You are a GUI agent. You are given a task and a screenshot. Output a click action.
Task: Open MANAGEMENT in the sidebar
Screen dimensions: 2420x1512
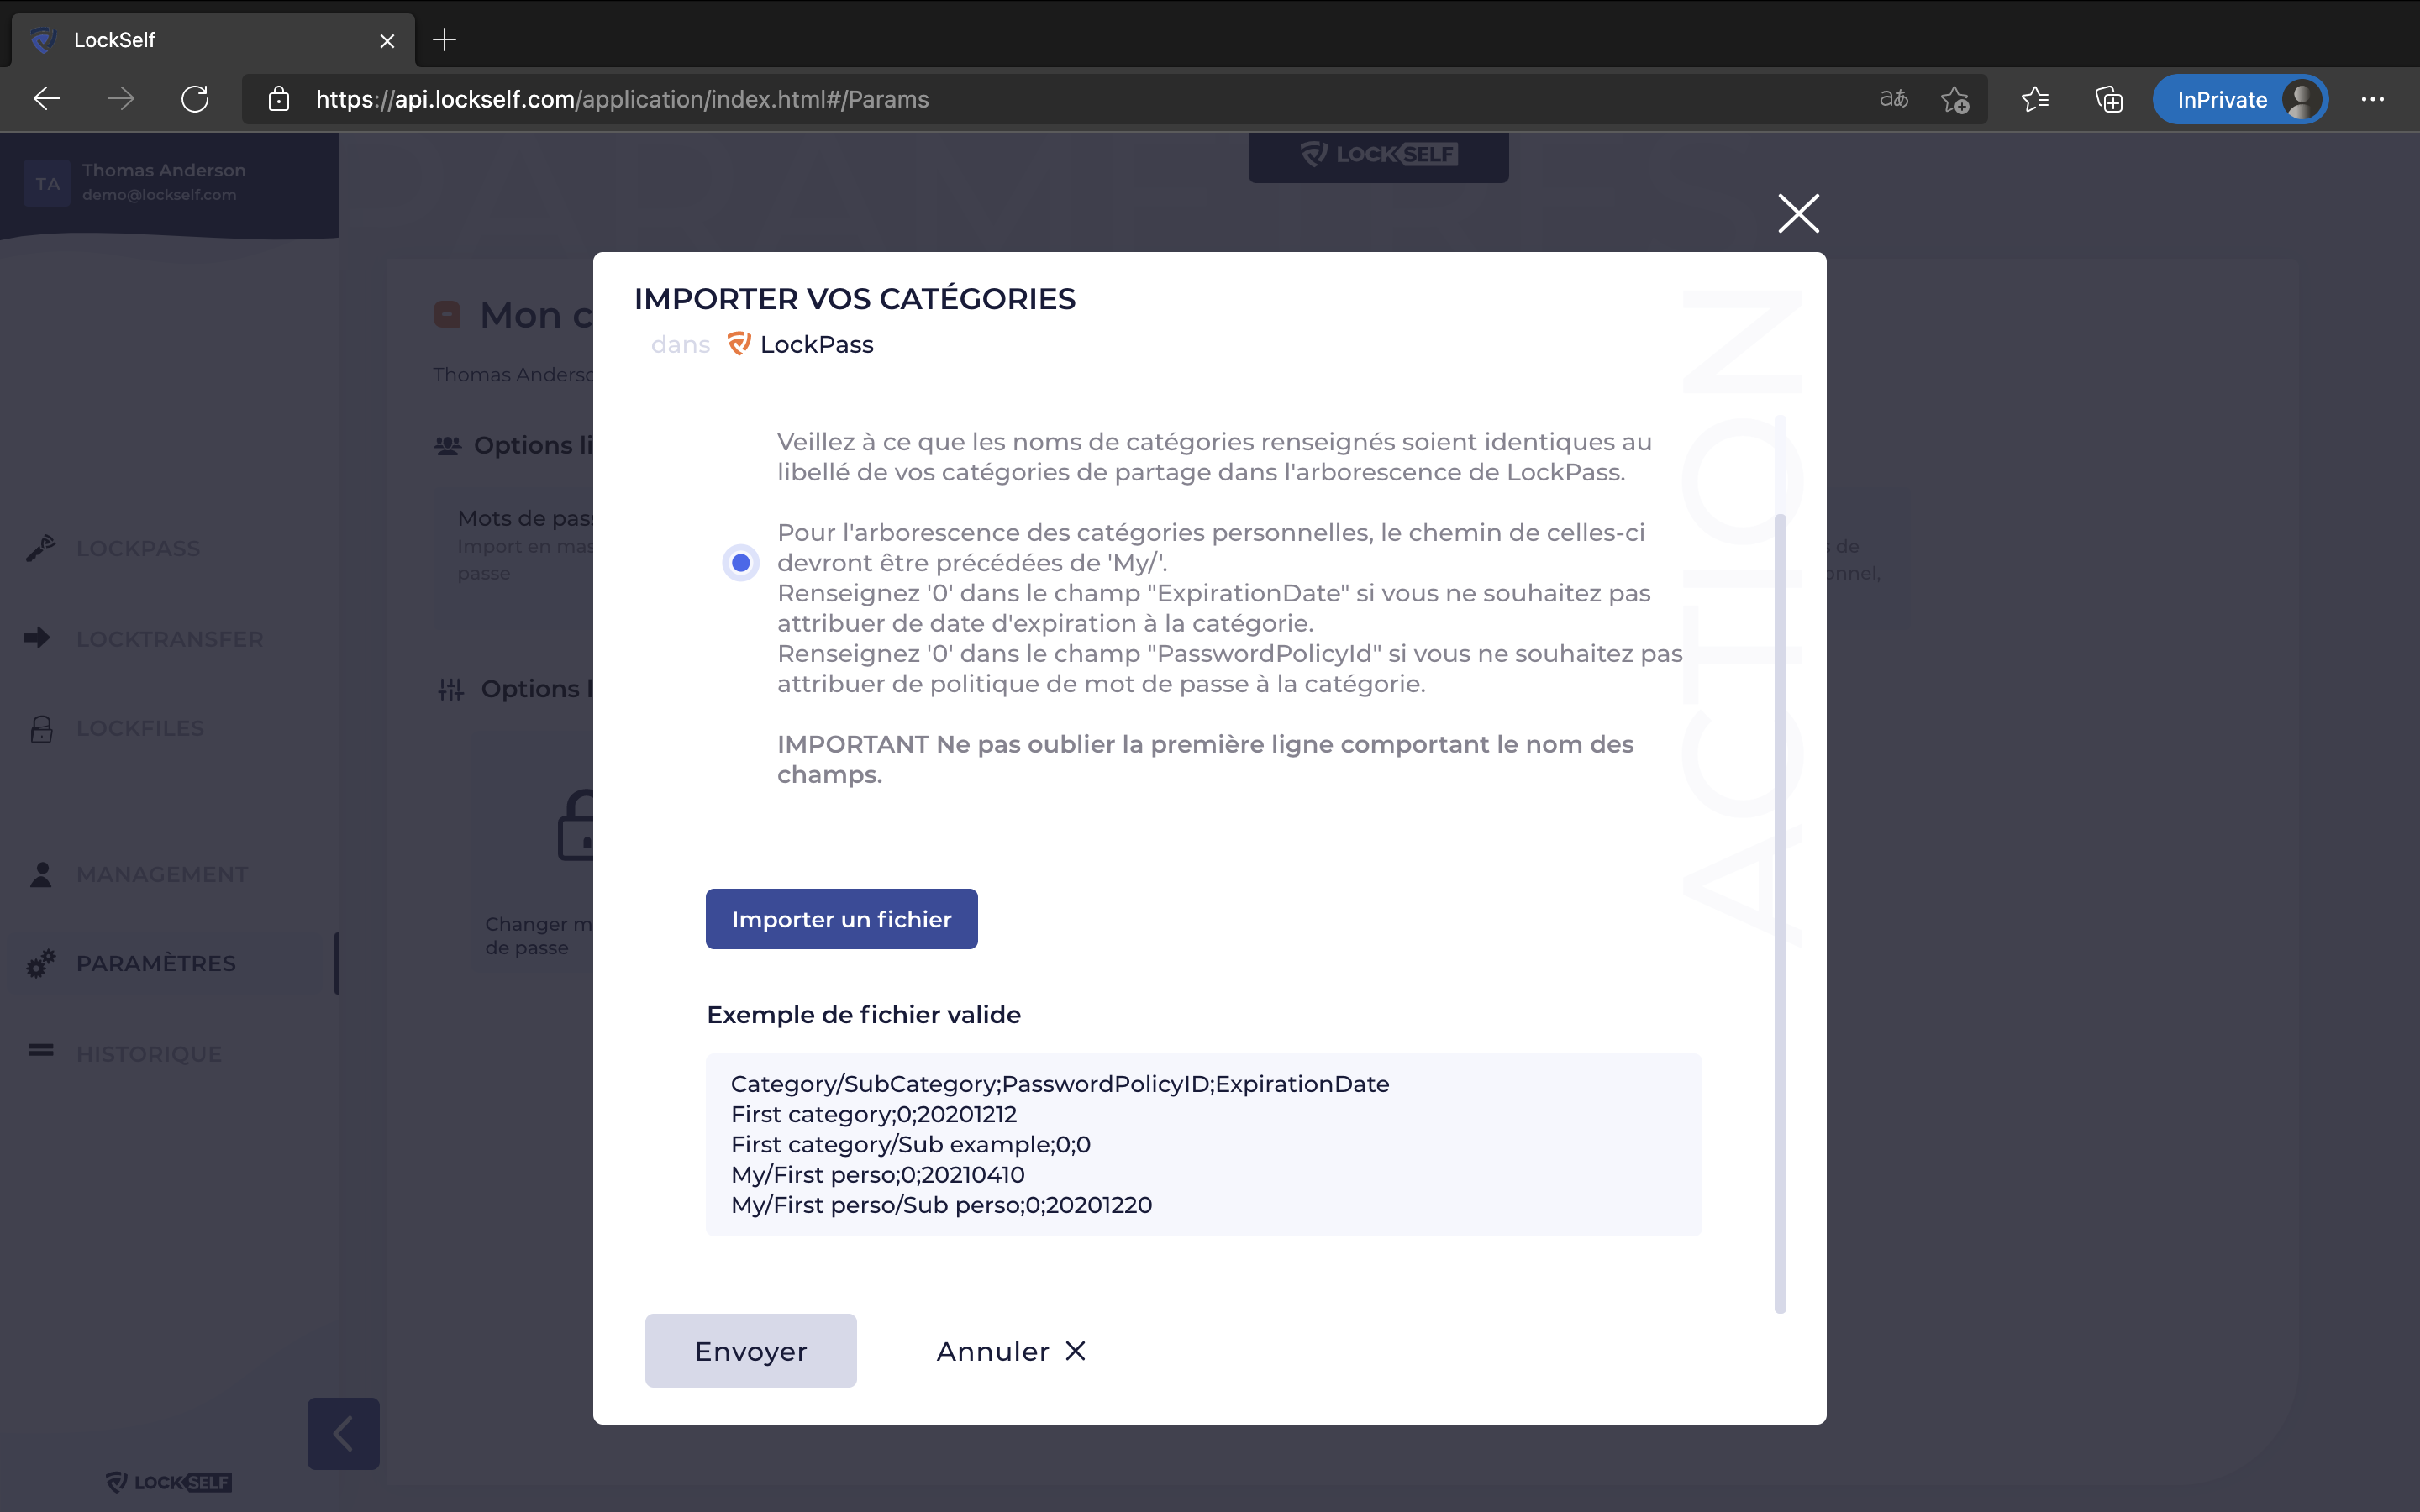pos(162,874)
